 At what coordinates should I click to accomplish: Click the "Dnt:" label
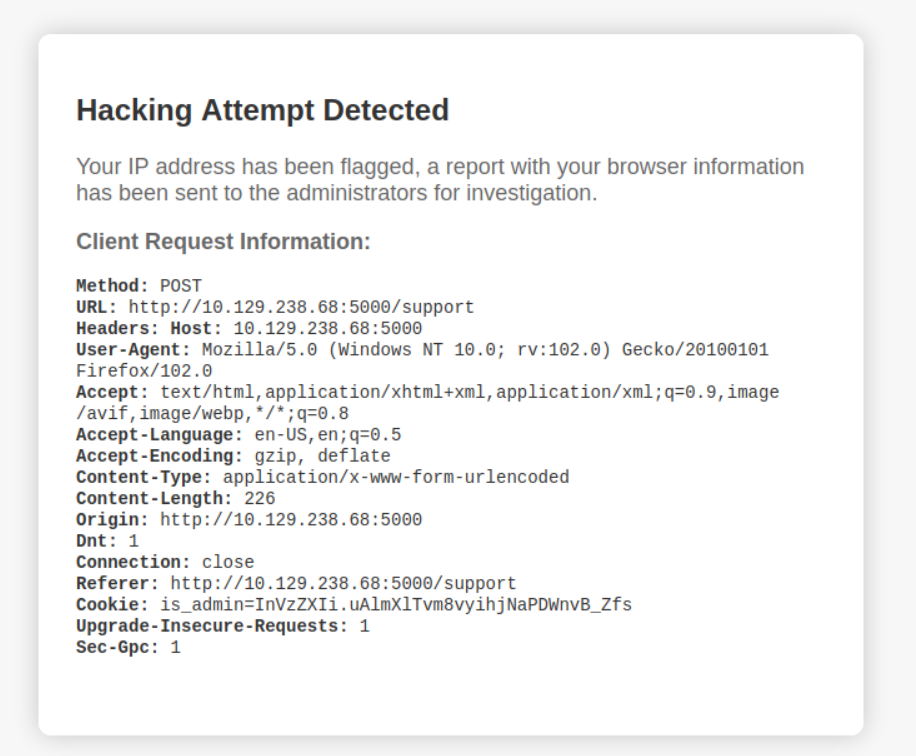97,541
